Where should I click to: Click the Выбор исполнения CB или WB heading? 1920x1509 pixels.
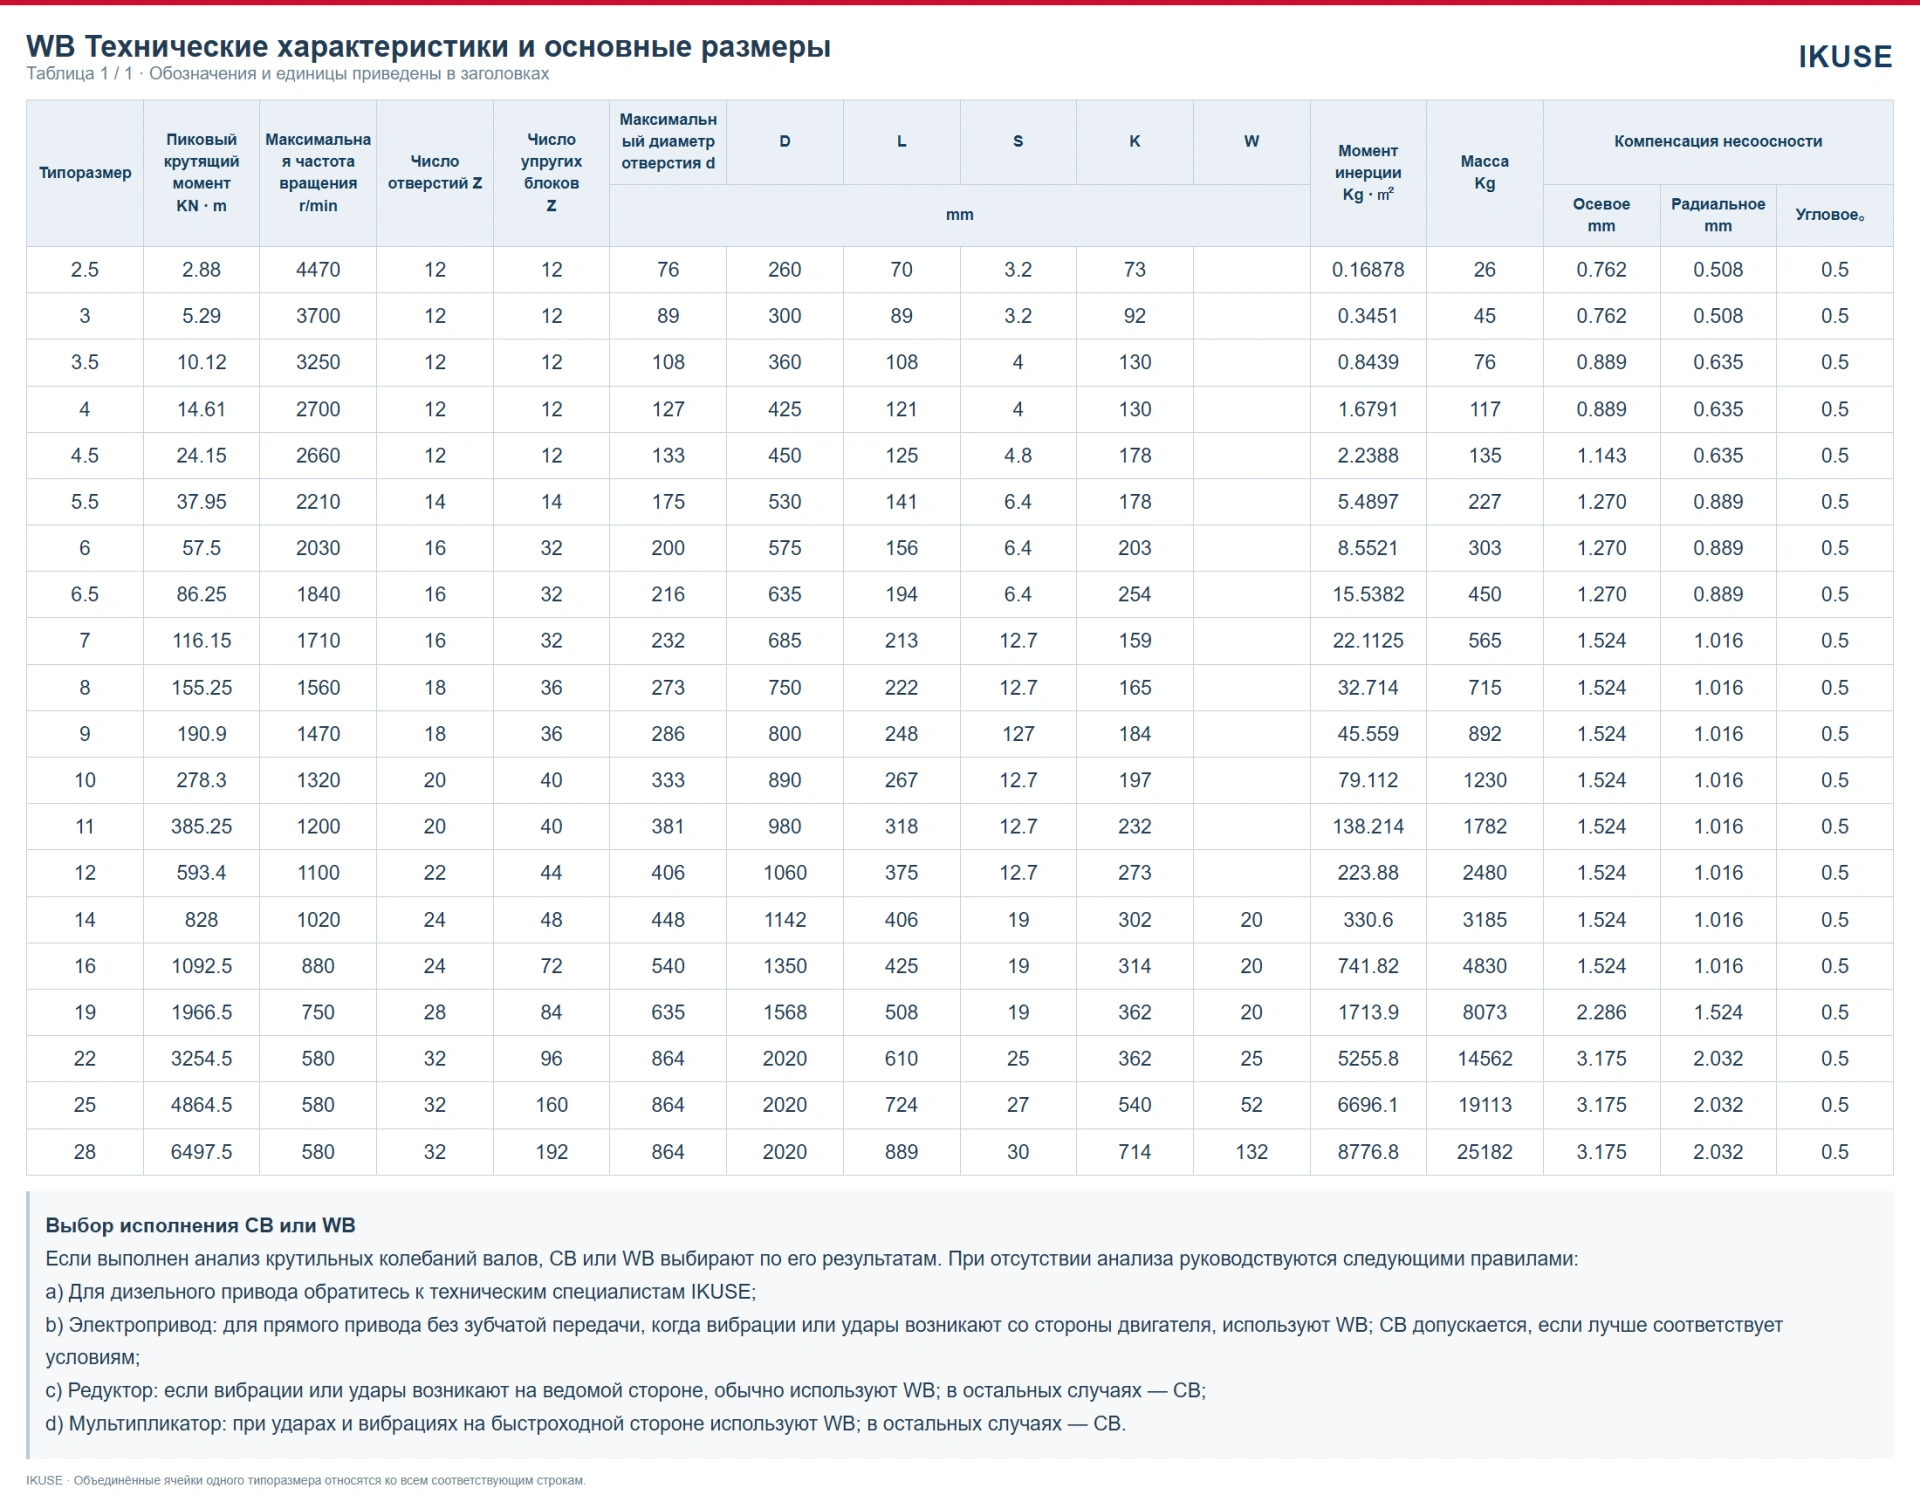(x=200, y=1225)
